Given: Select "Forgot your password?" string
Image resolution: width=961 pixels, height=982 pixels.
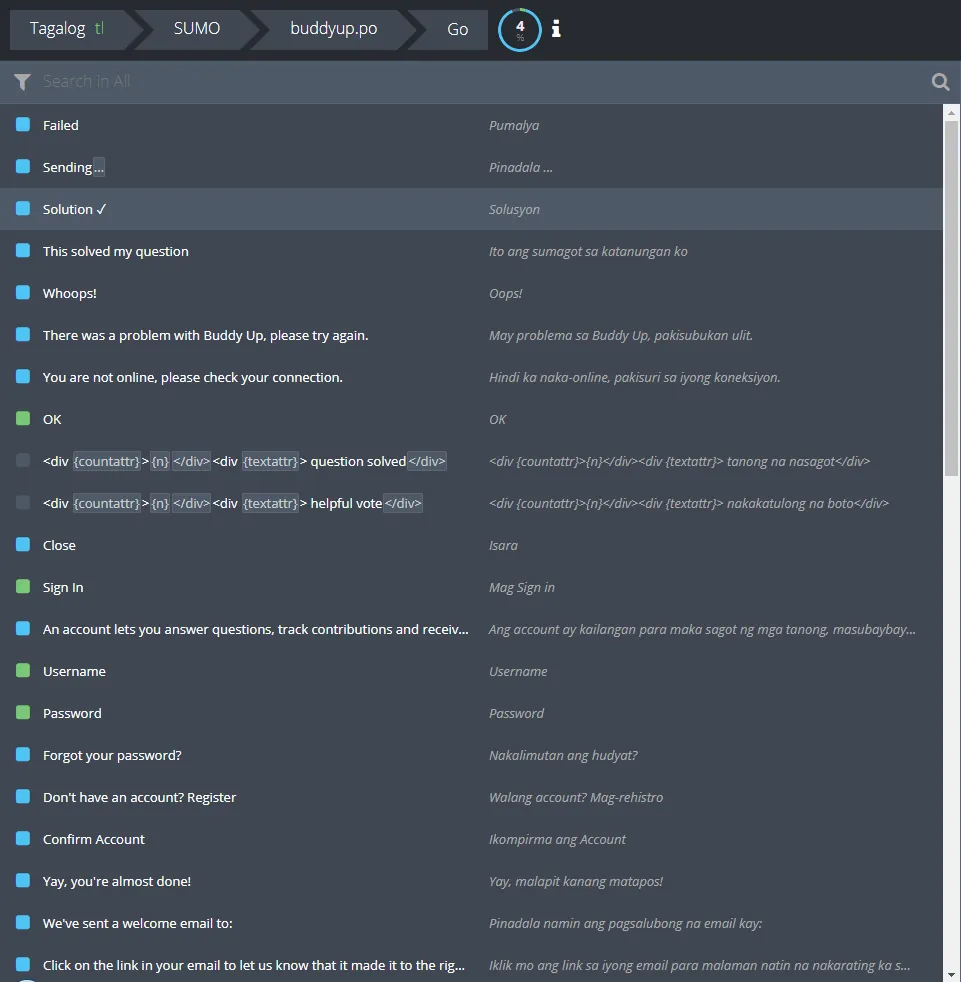Looking at the screenshot, I should pyautogui.click(x=112, y=755).
